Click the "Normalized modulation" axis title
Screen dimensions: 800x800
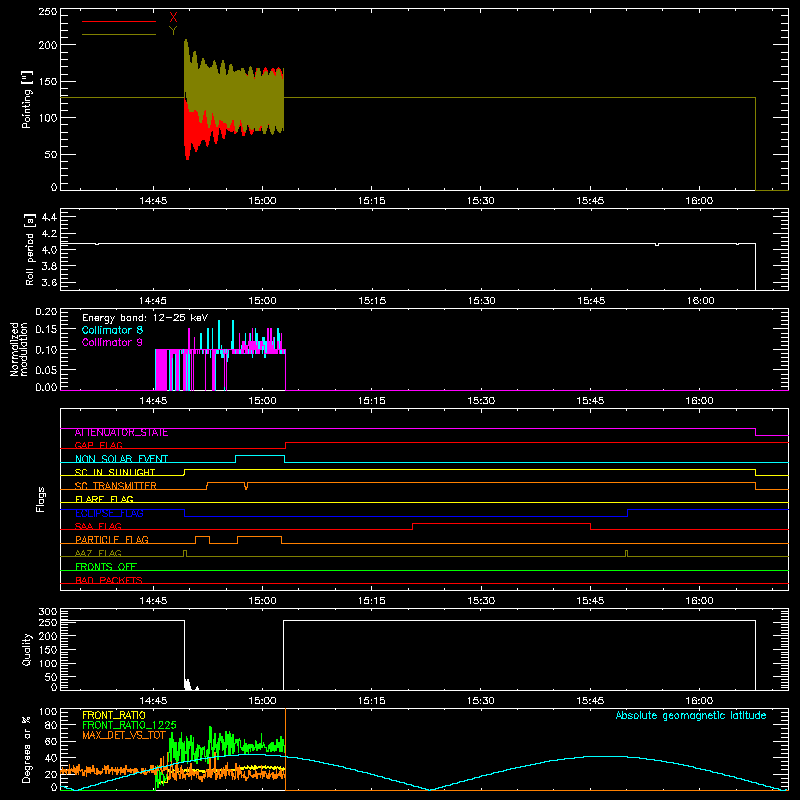pyautogui.click(x=19, y=349)
